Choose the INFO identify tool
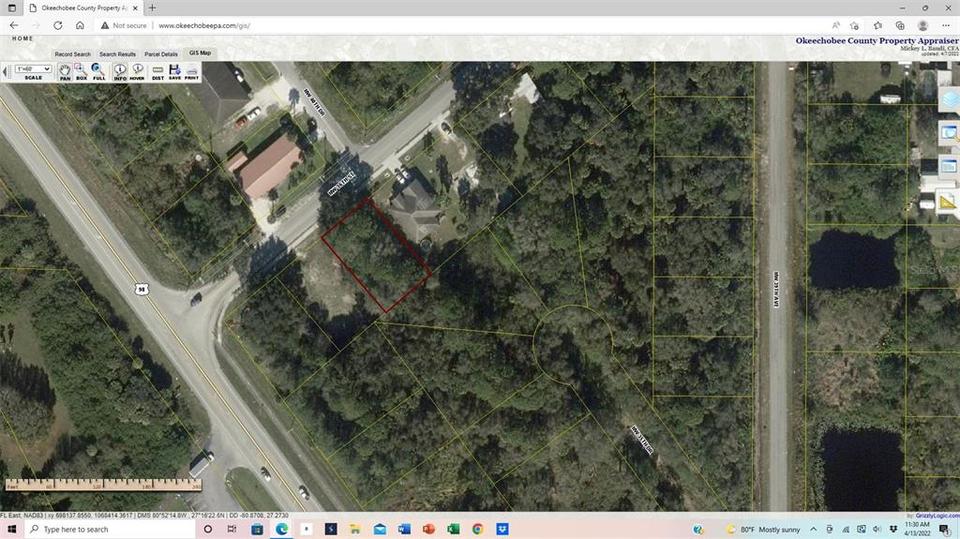960x539 pixels. click(x=120, y=72)
